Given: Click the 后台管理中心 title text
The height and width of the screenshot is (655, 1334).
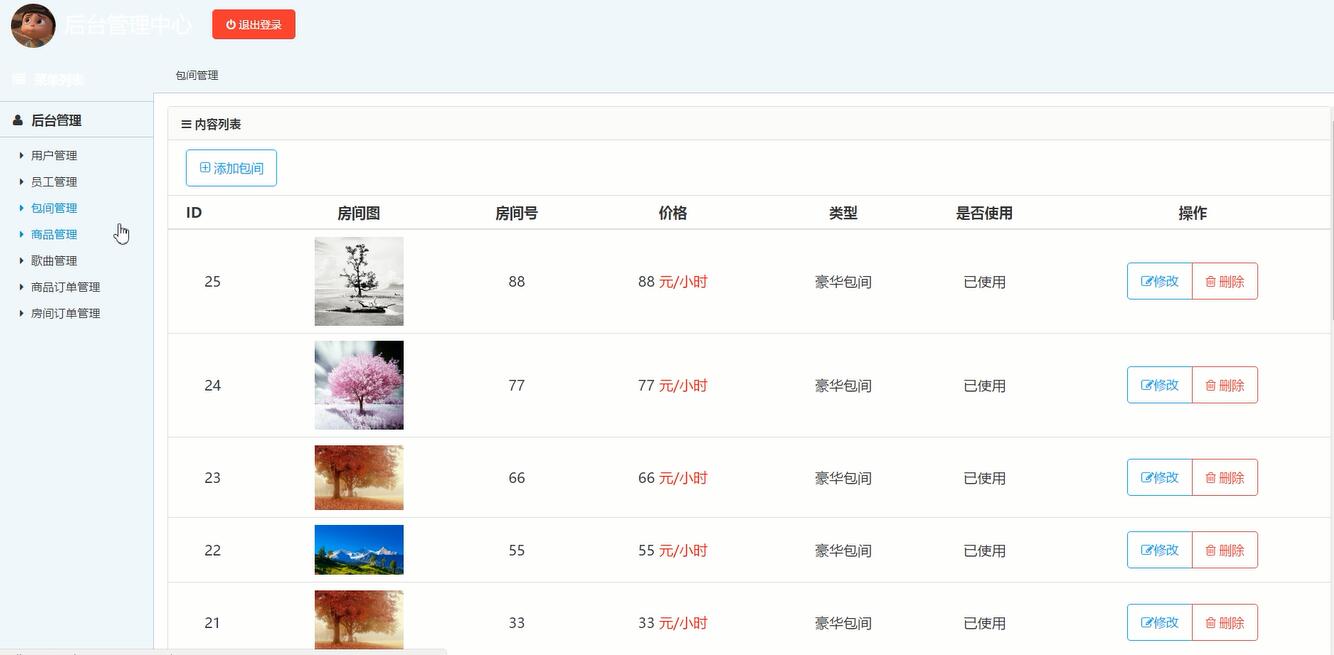Looking at the screenshot, I should coord(127,25).
